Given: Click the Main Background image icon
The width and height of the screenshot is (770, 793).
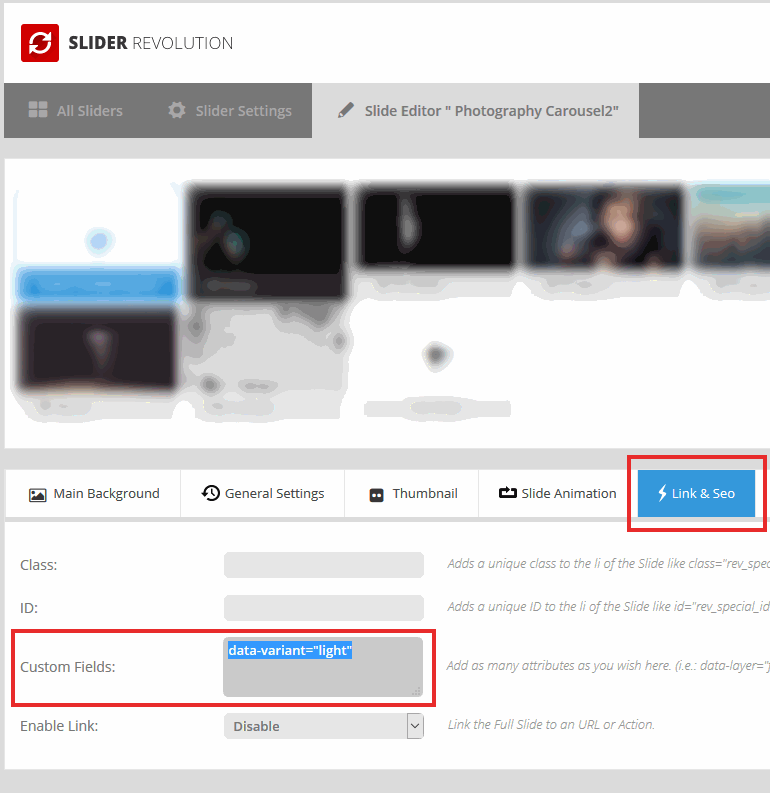Looking at the screenshot, I should click(x=38, y=494).
